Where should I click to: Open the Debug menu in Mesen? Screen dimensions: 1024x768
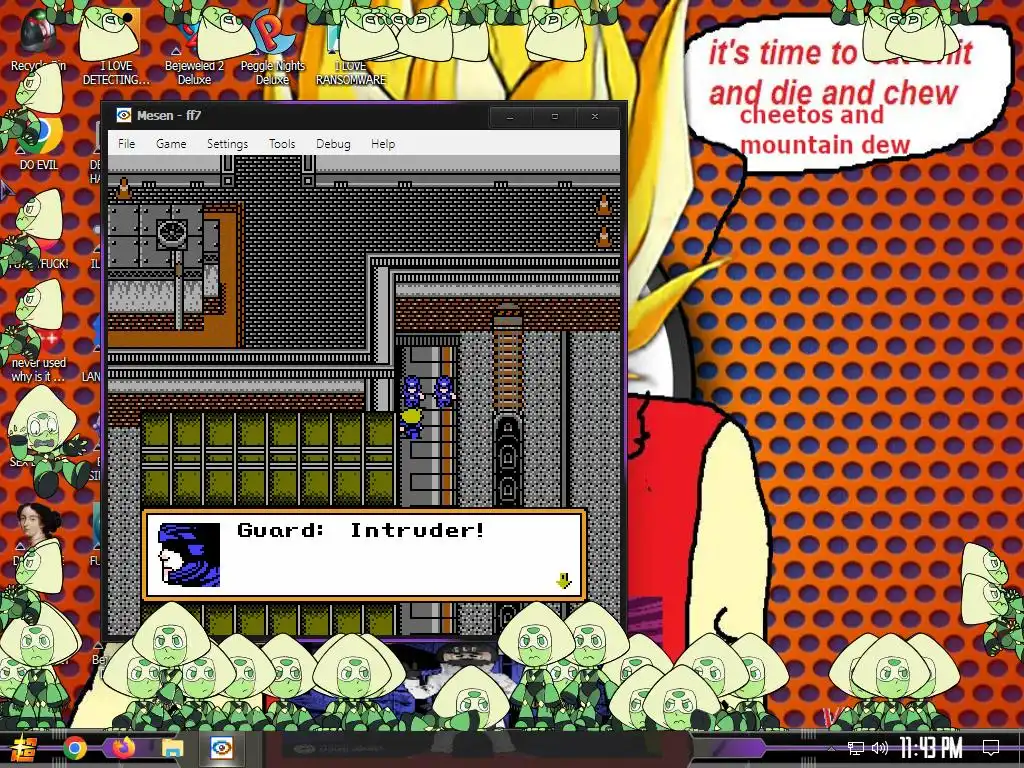point(333,144)
